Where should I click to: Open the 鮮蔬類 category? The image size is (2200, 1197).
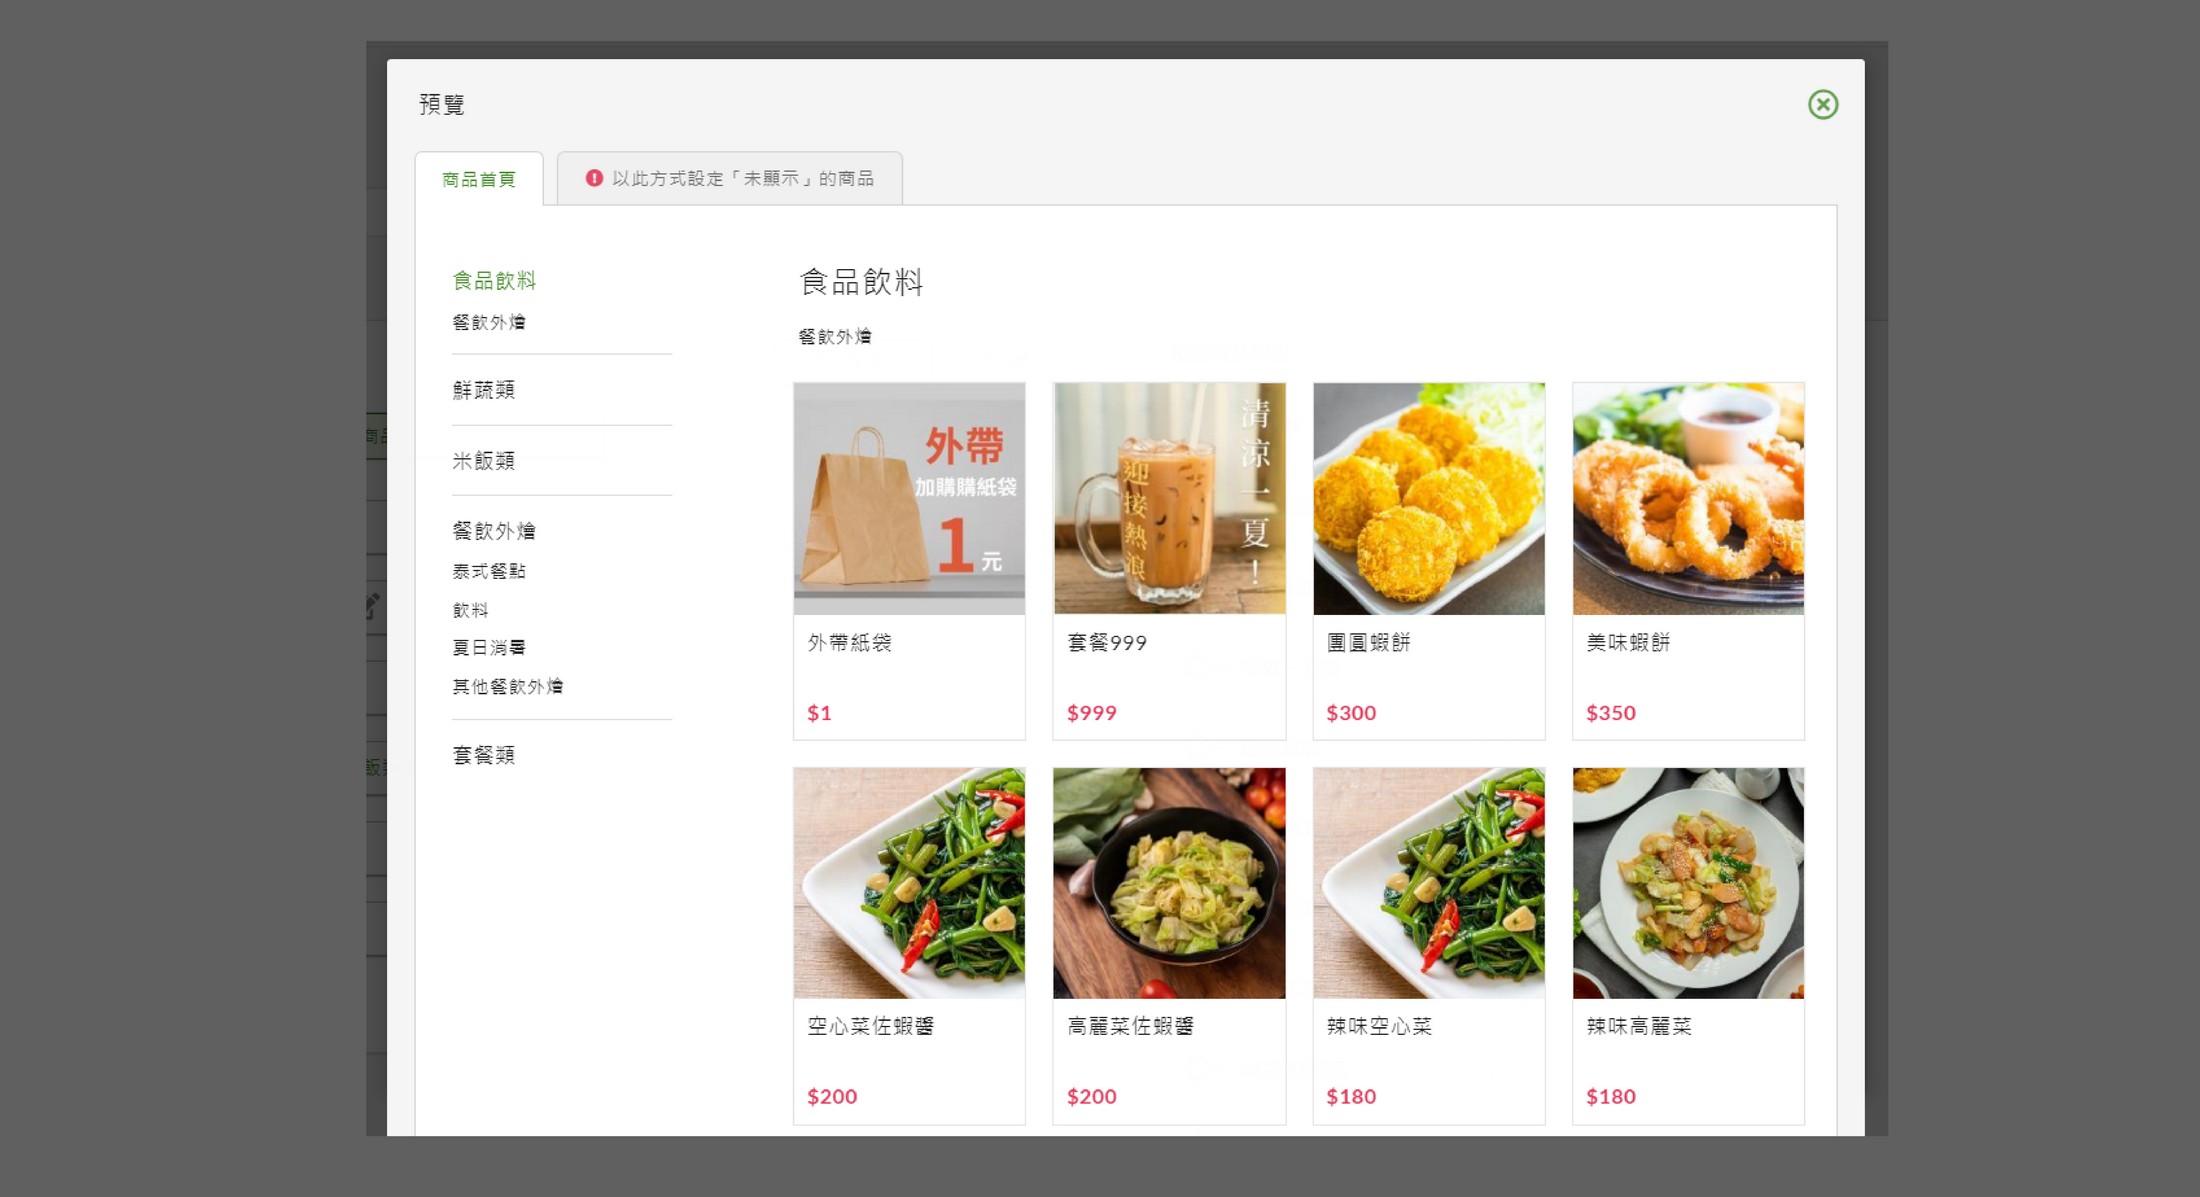click(x=484, y=390)
